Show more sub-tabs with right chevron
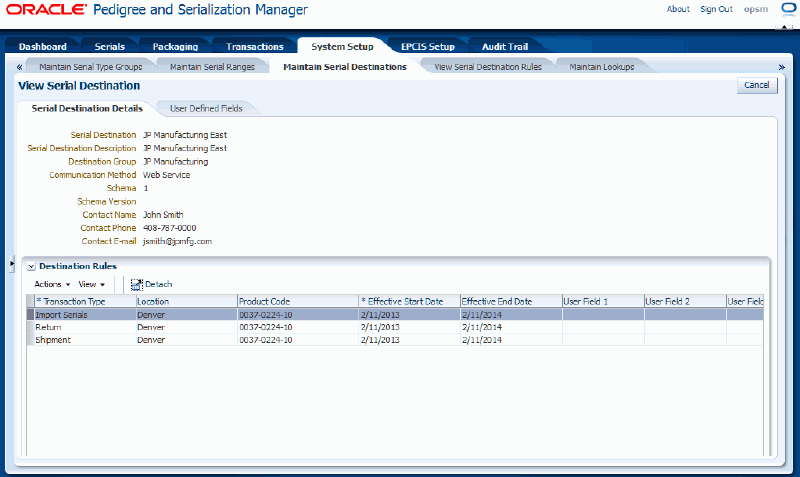Screen dimensions: 800x477 781,67
